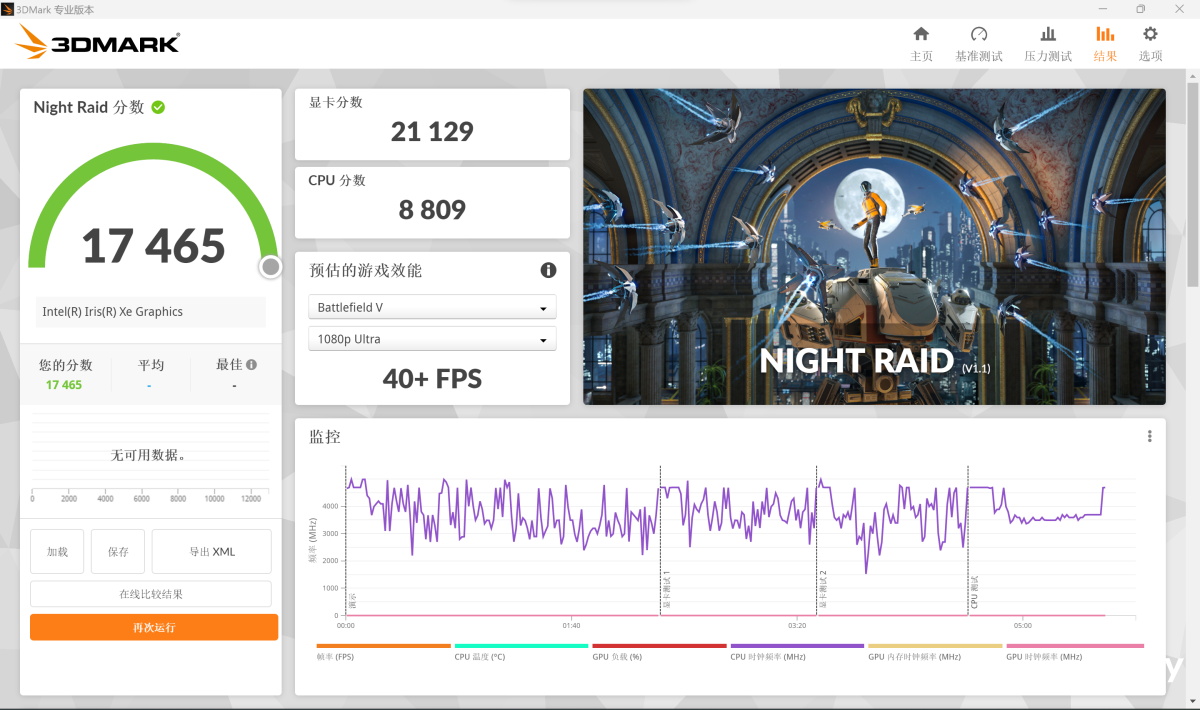The height and width of the screenshot is (710, 1200).
Task: Click the 导出 XML export button
Action: coord(211,552)
